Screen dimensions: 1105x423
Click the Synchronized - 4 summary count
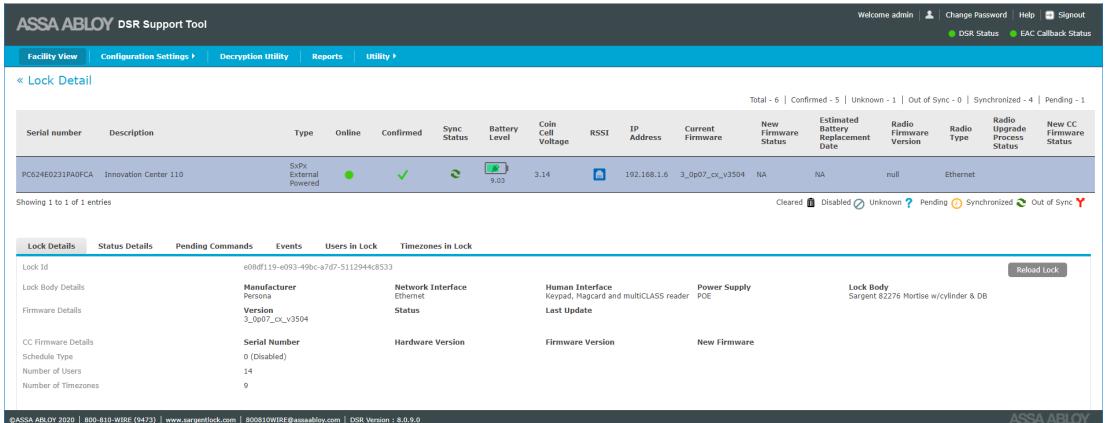(x=1004, y=100)
